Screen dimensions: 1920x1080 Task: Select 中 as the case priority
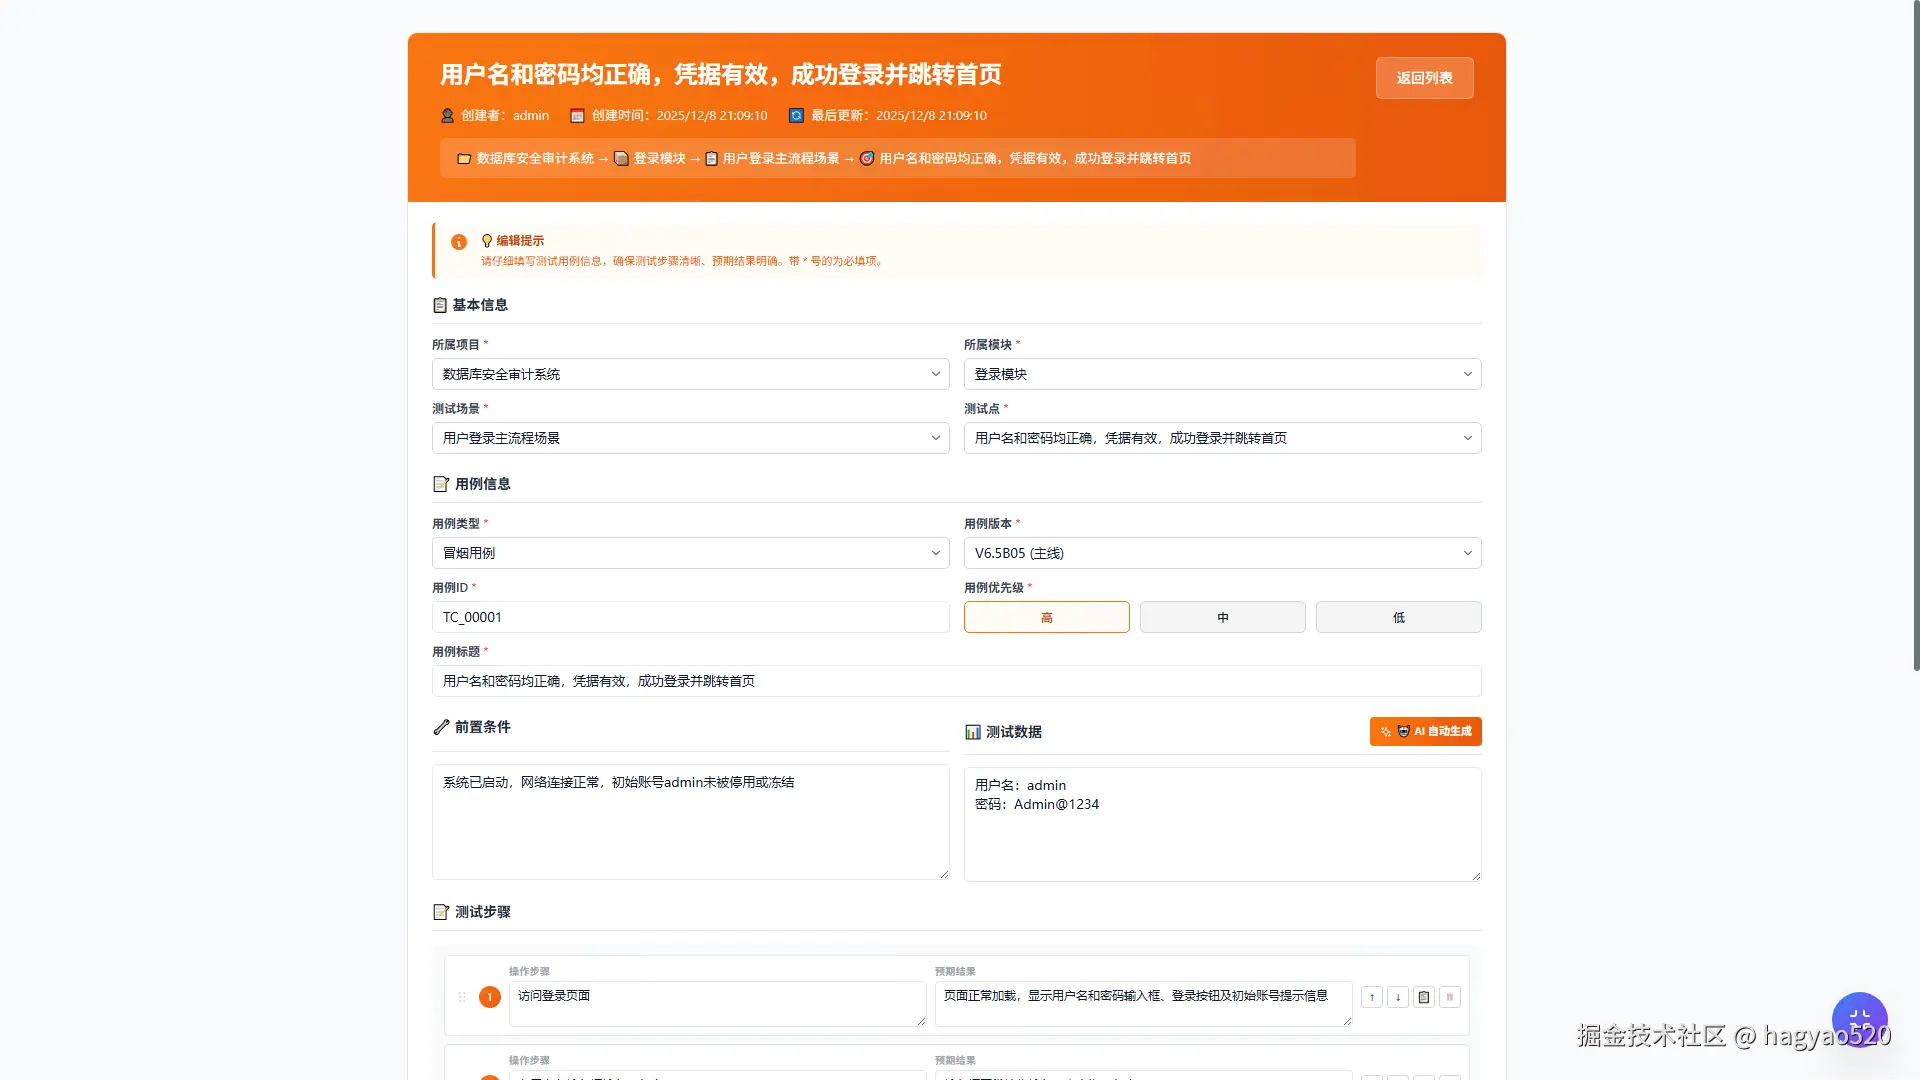coord(1222,617)
